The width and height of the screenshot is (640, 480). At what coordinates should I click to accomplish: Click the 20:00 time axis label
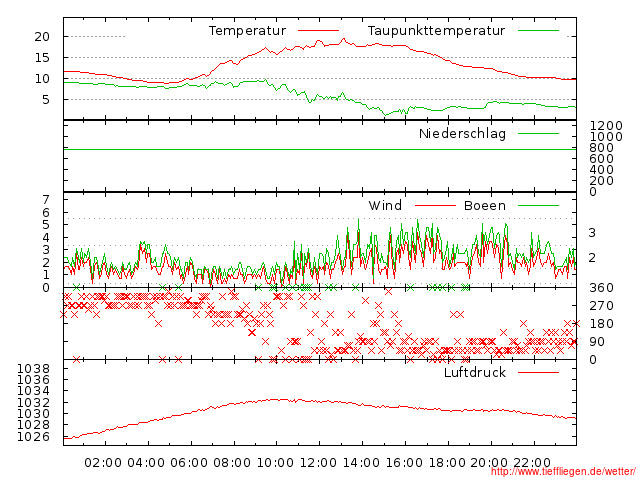click(x=489, y=463)
